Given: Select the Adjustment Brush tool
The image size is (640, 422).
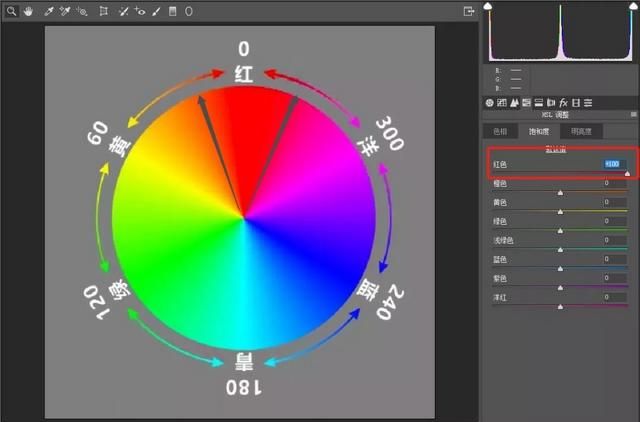Looking at the screenshot, I should (156, 11).
